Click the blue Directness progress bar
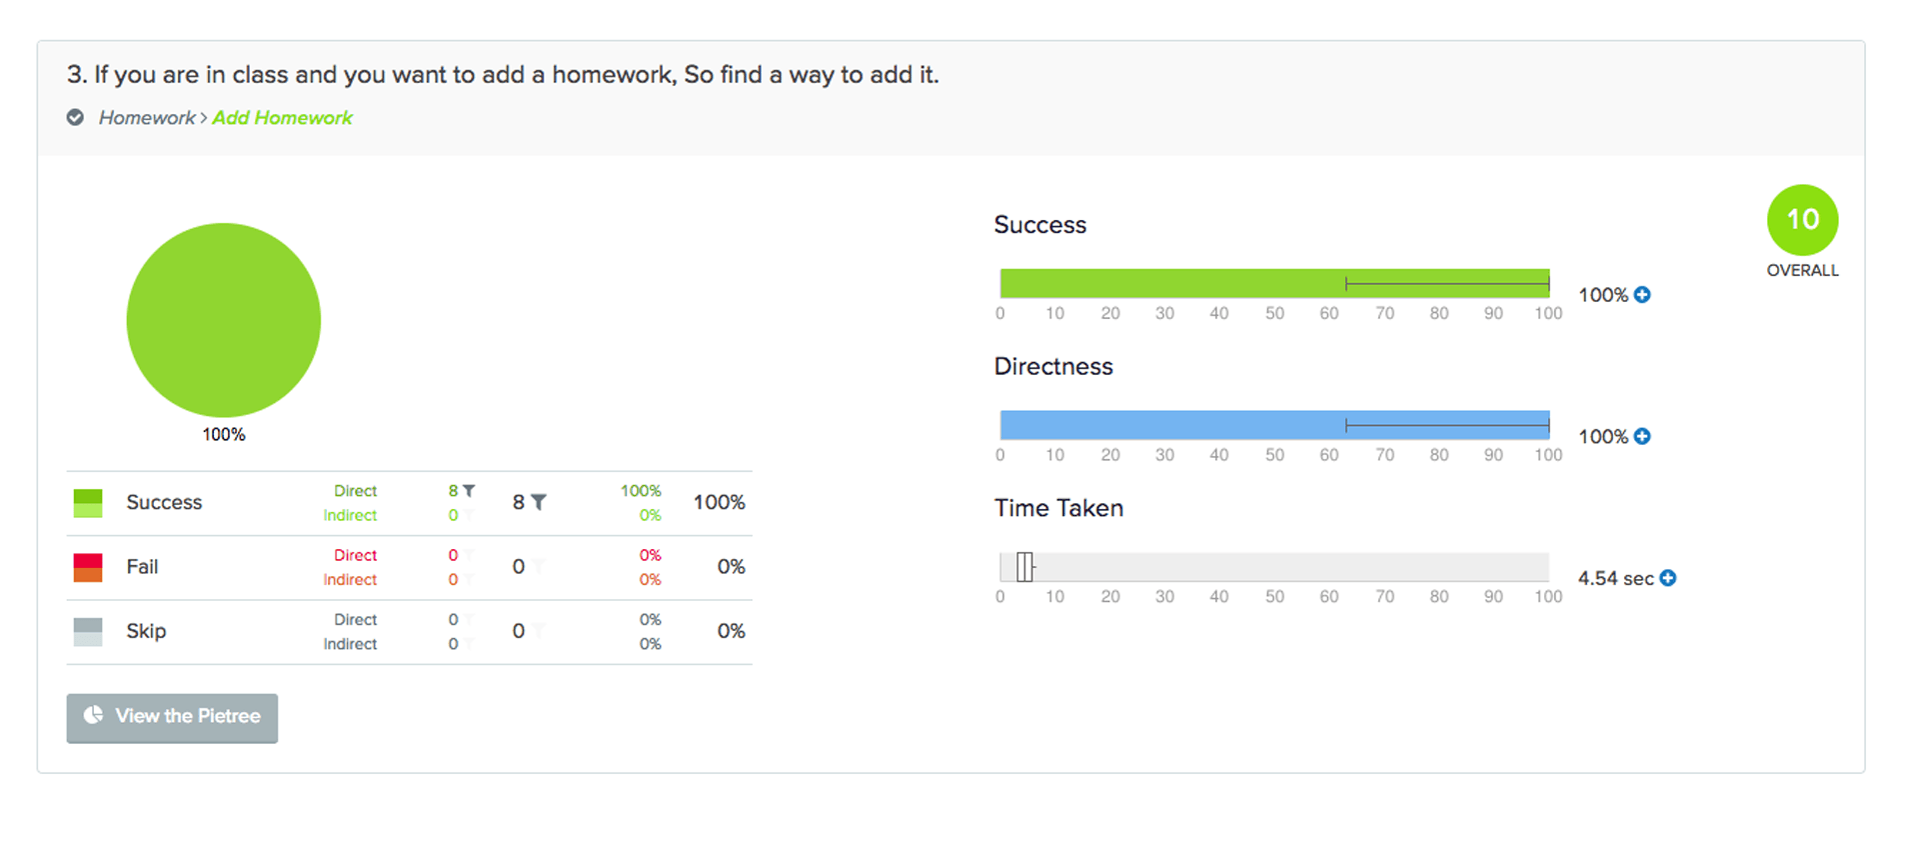Screen dimensions: 1919x842 1170,426
